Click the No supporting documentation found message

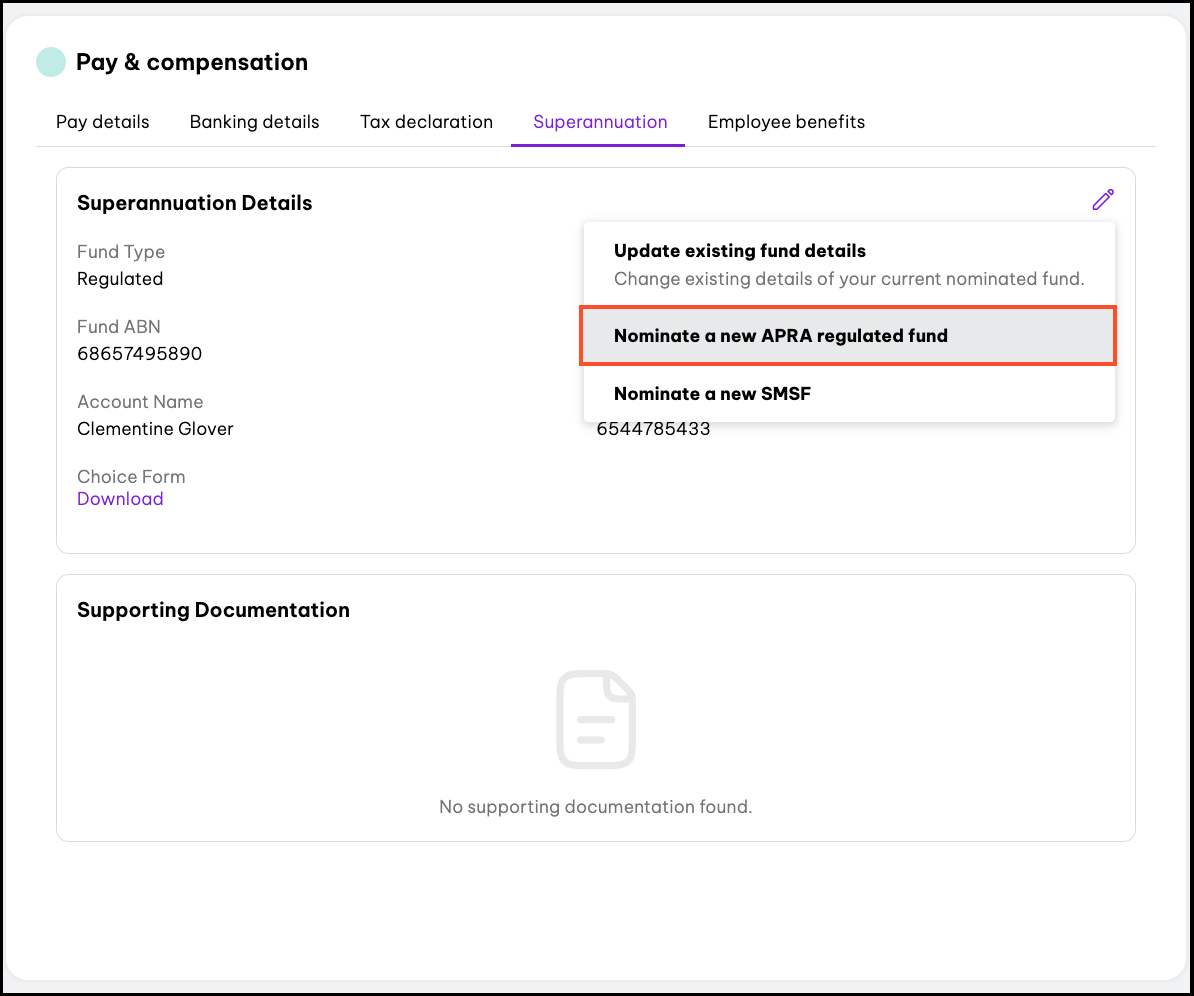[595, 806]
